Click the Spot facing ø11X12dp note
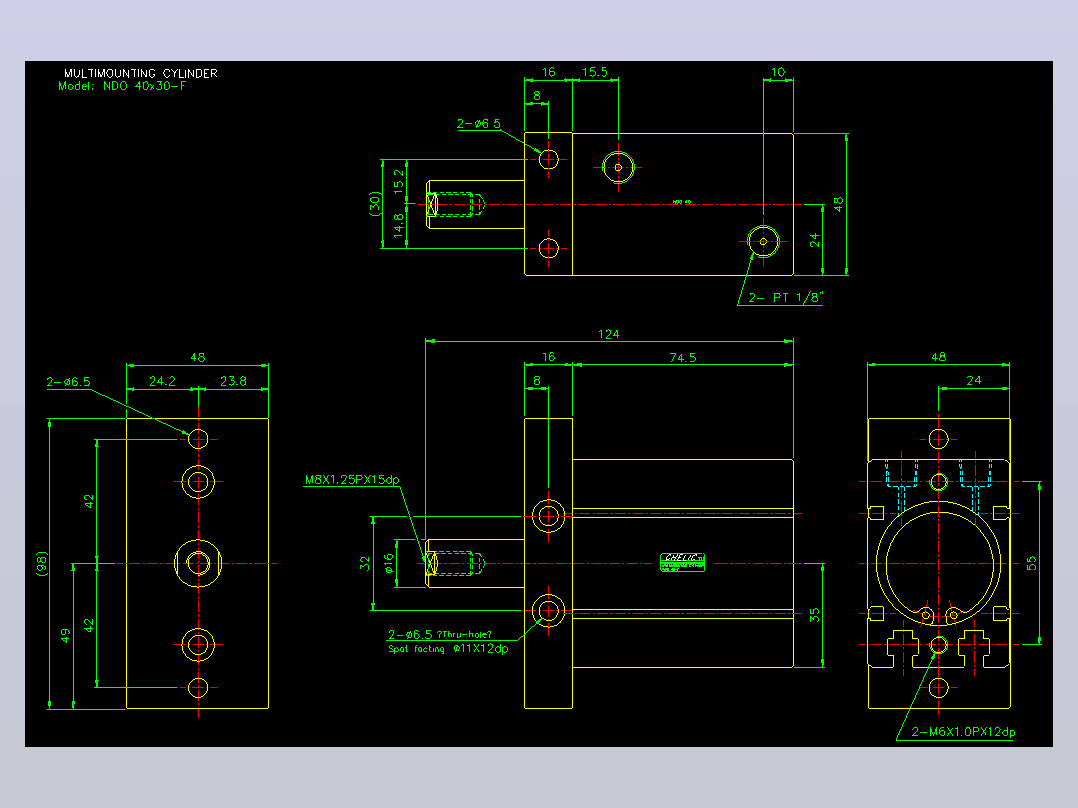Viewport: 1078px width, 808px height. (x=448, y=648)
